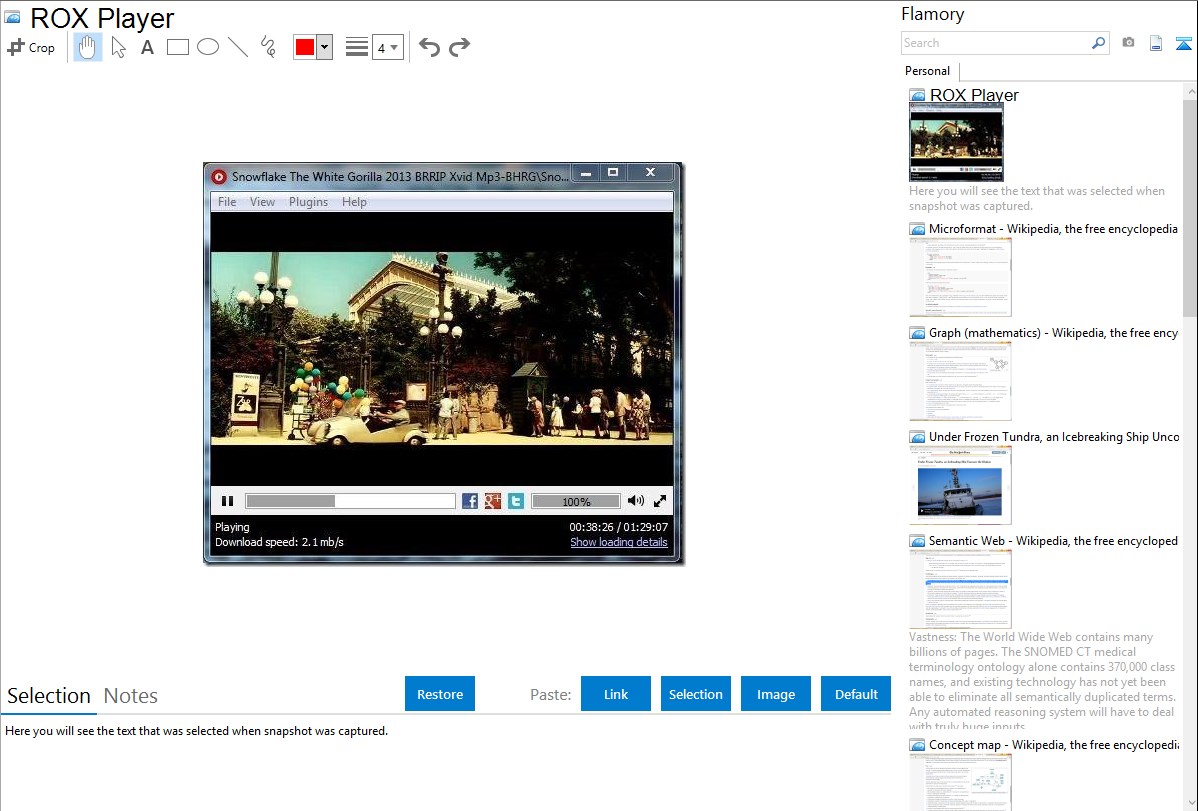
Task: Select the ellipse shape tool
Action: (208, 47)
